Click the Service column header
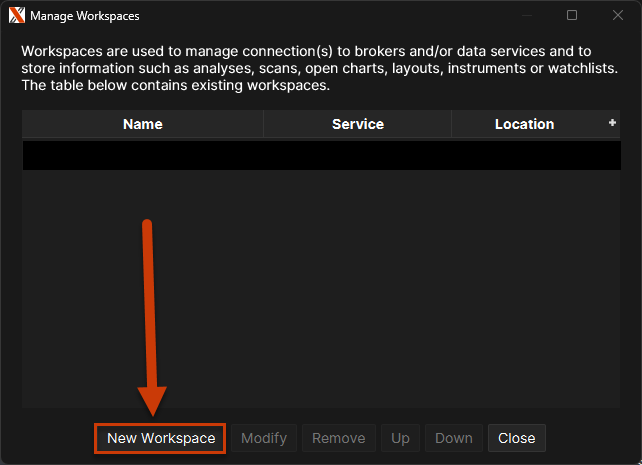 (x=357, y=124)
